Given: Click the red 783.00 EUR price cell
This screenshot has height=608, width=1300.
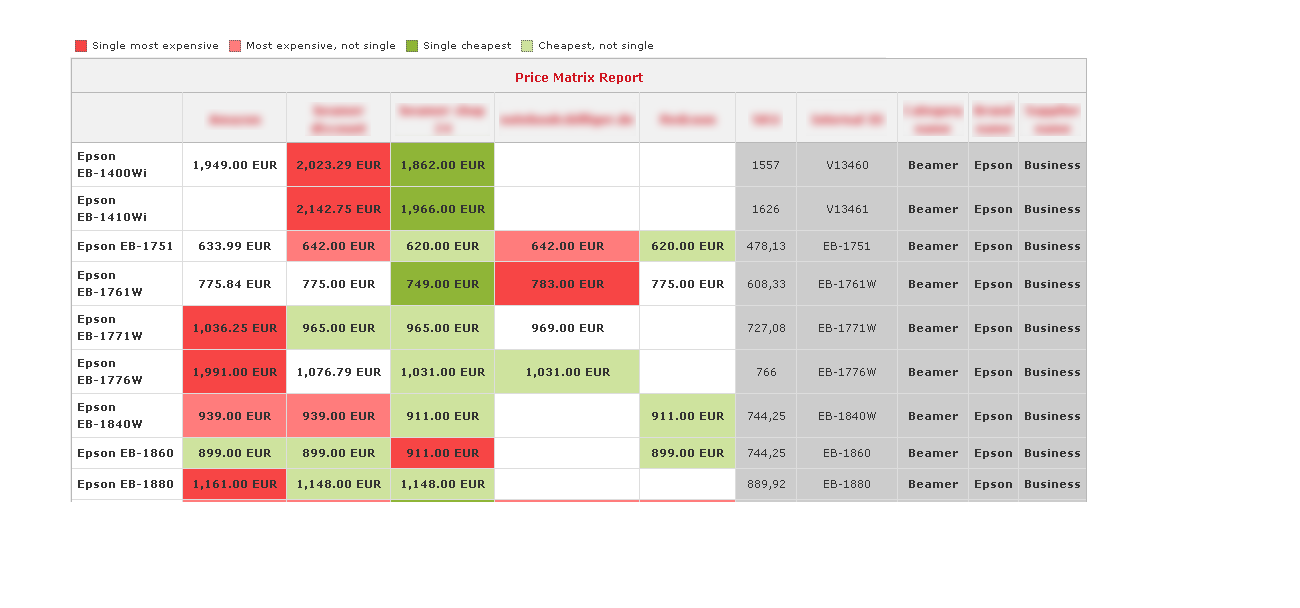Looking at the screenshot, I should [567, 284].
